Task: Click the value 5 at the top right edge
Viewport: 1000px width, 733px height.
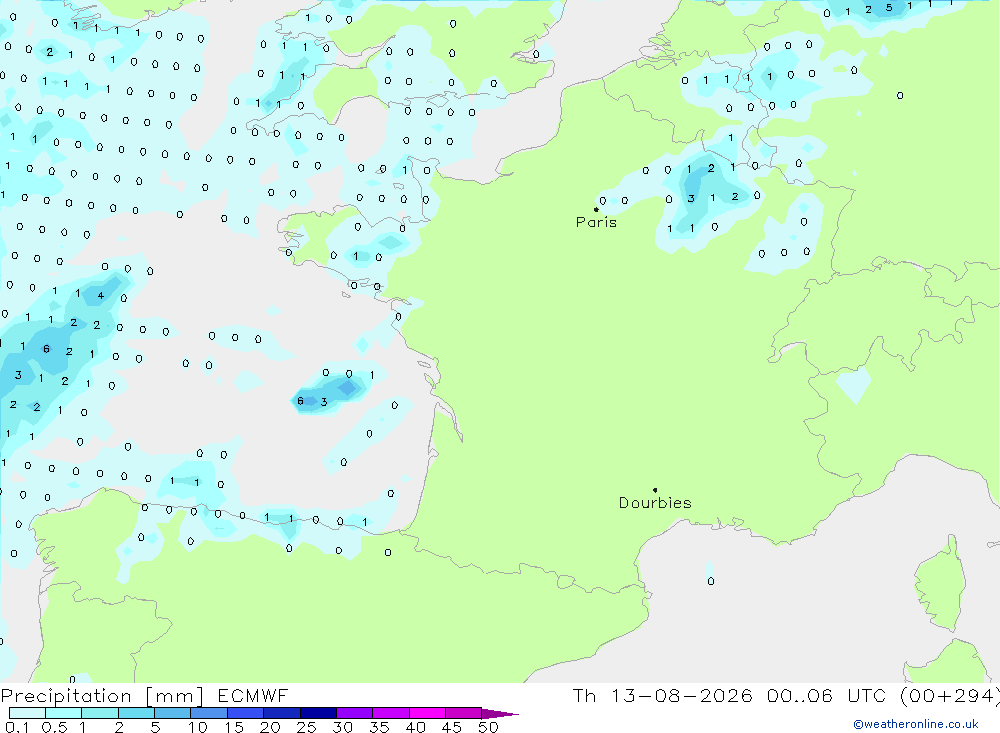Action: click(889, 8)
